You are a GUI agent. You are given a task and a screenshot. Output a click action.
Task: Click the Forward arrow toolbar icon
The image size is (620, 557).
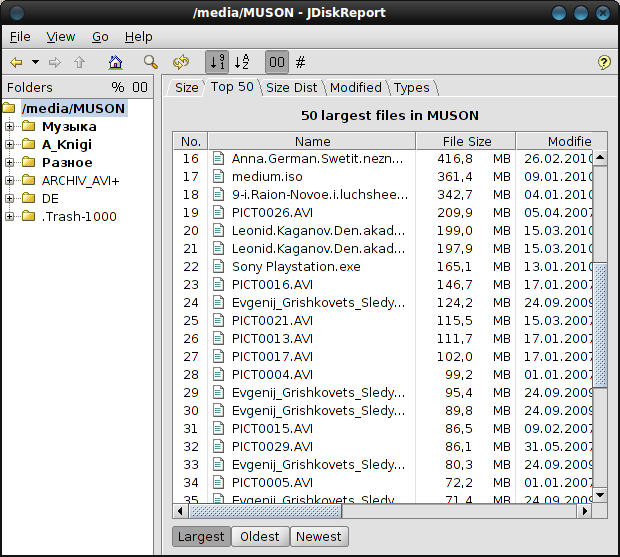pyautogui.click(x=55, y=62)
